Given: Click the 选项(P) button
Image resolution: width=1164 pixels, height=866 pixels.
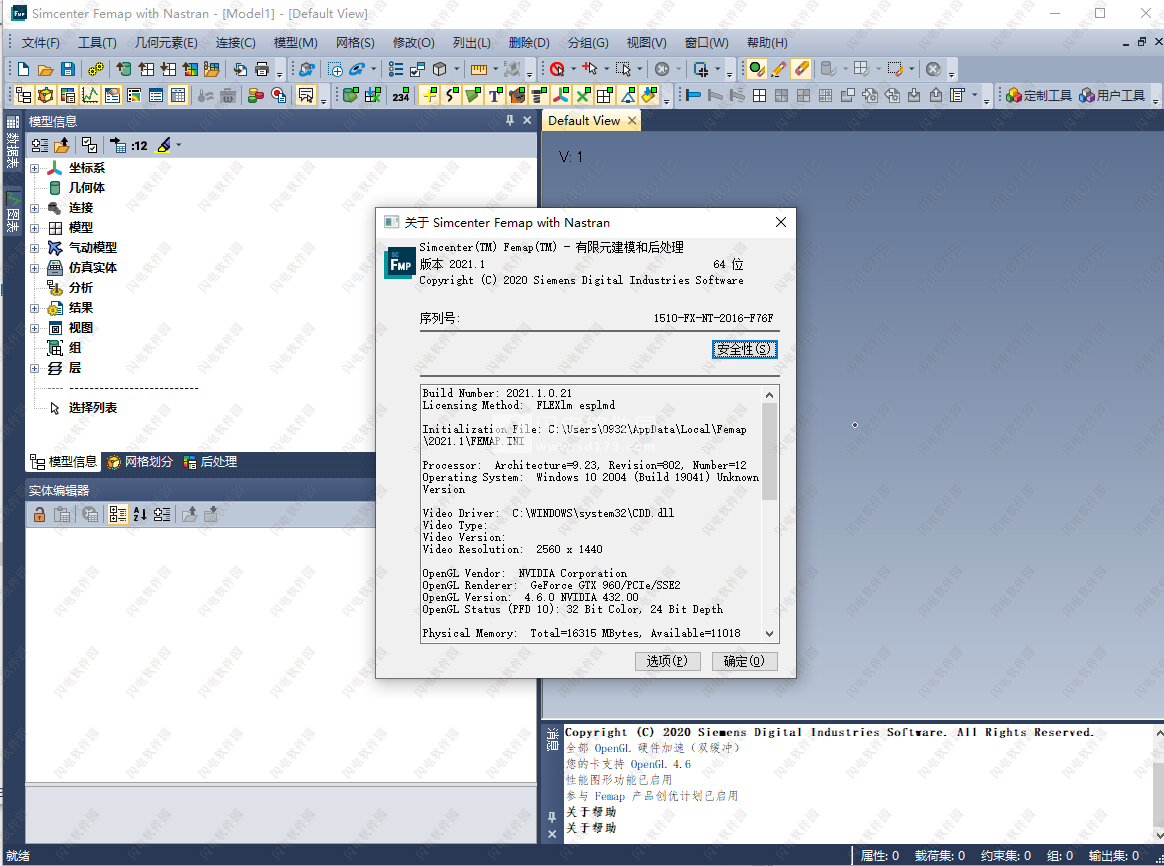Looking at the screenshot, I should click(x=667, y=661).
